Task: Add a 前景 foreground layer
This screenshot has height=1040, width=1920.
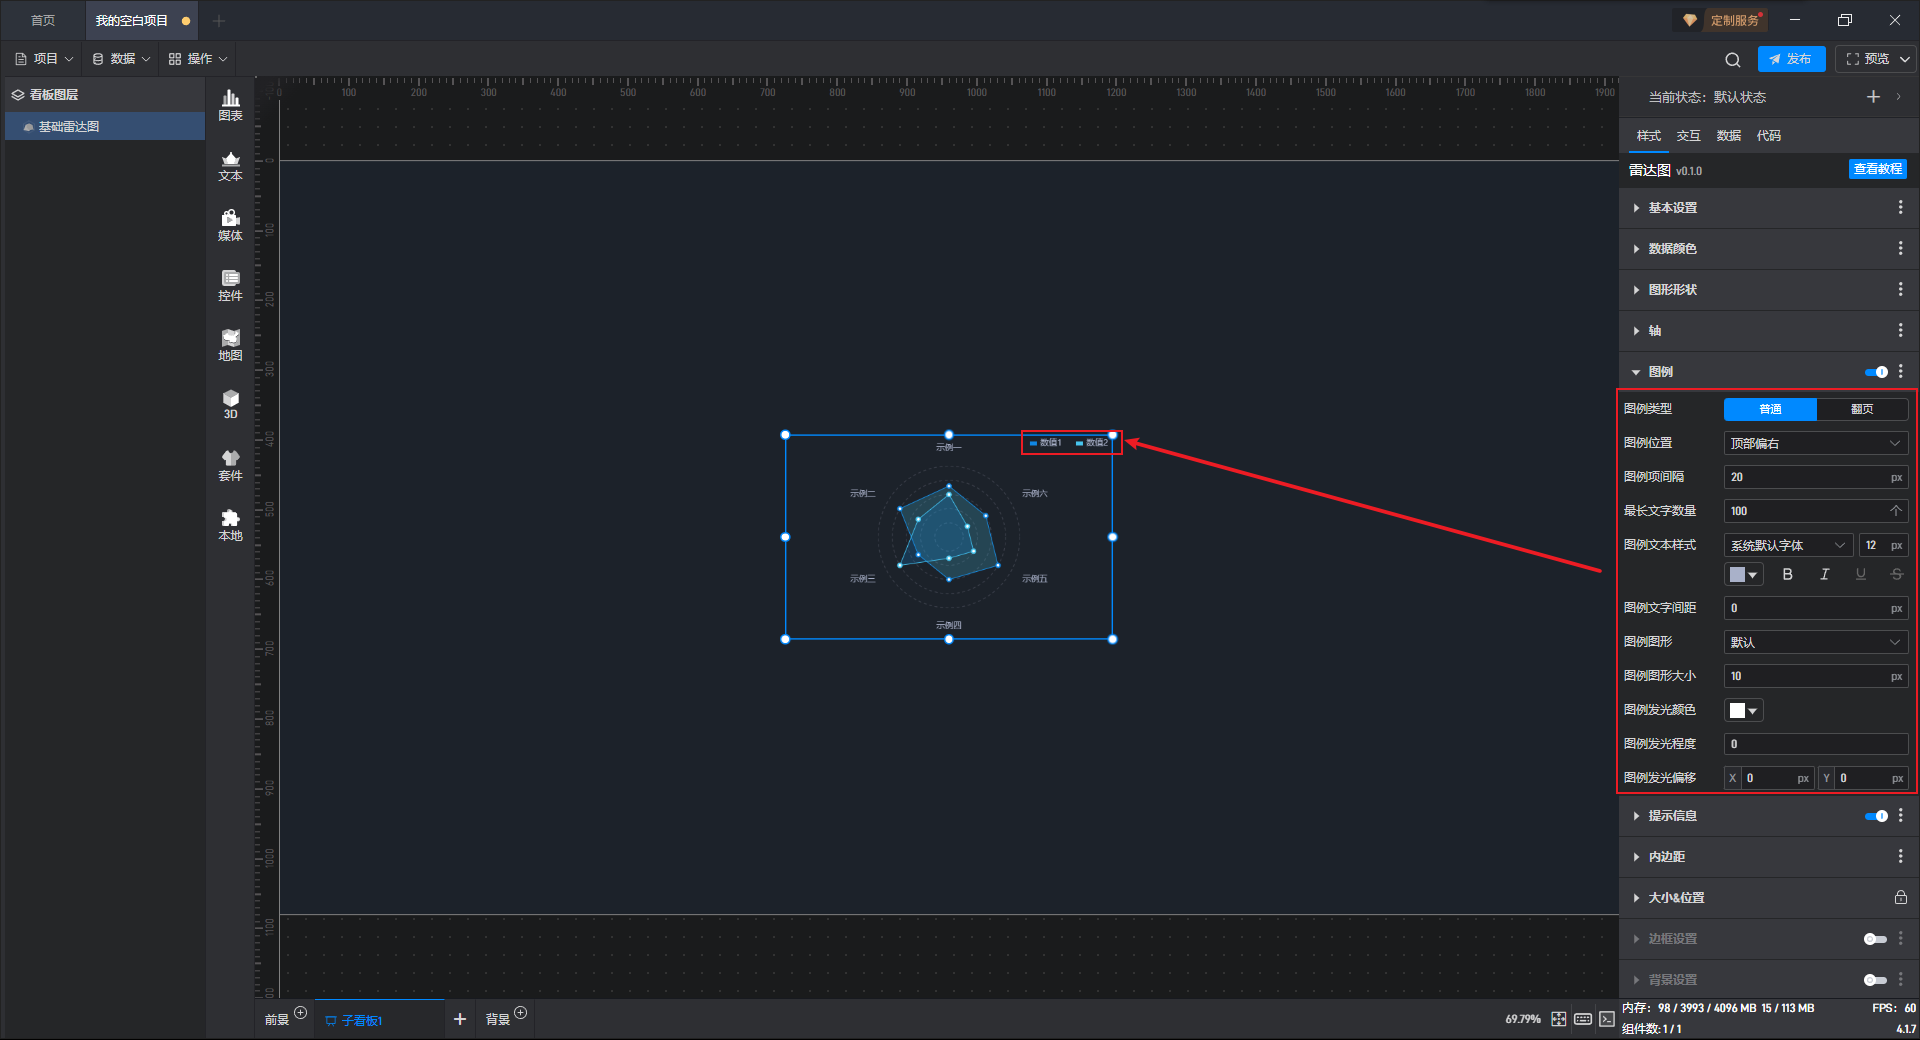Action: coord(300,1013)
